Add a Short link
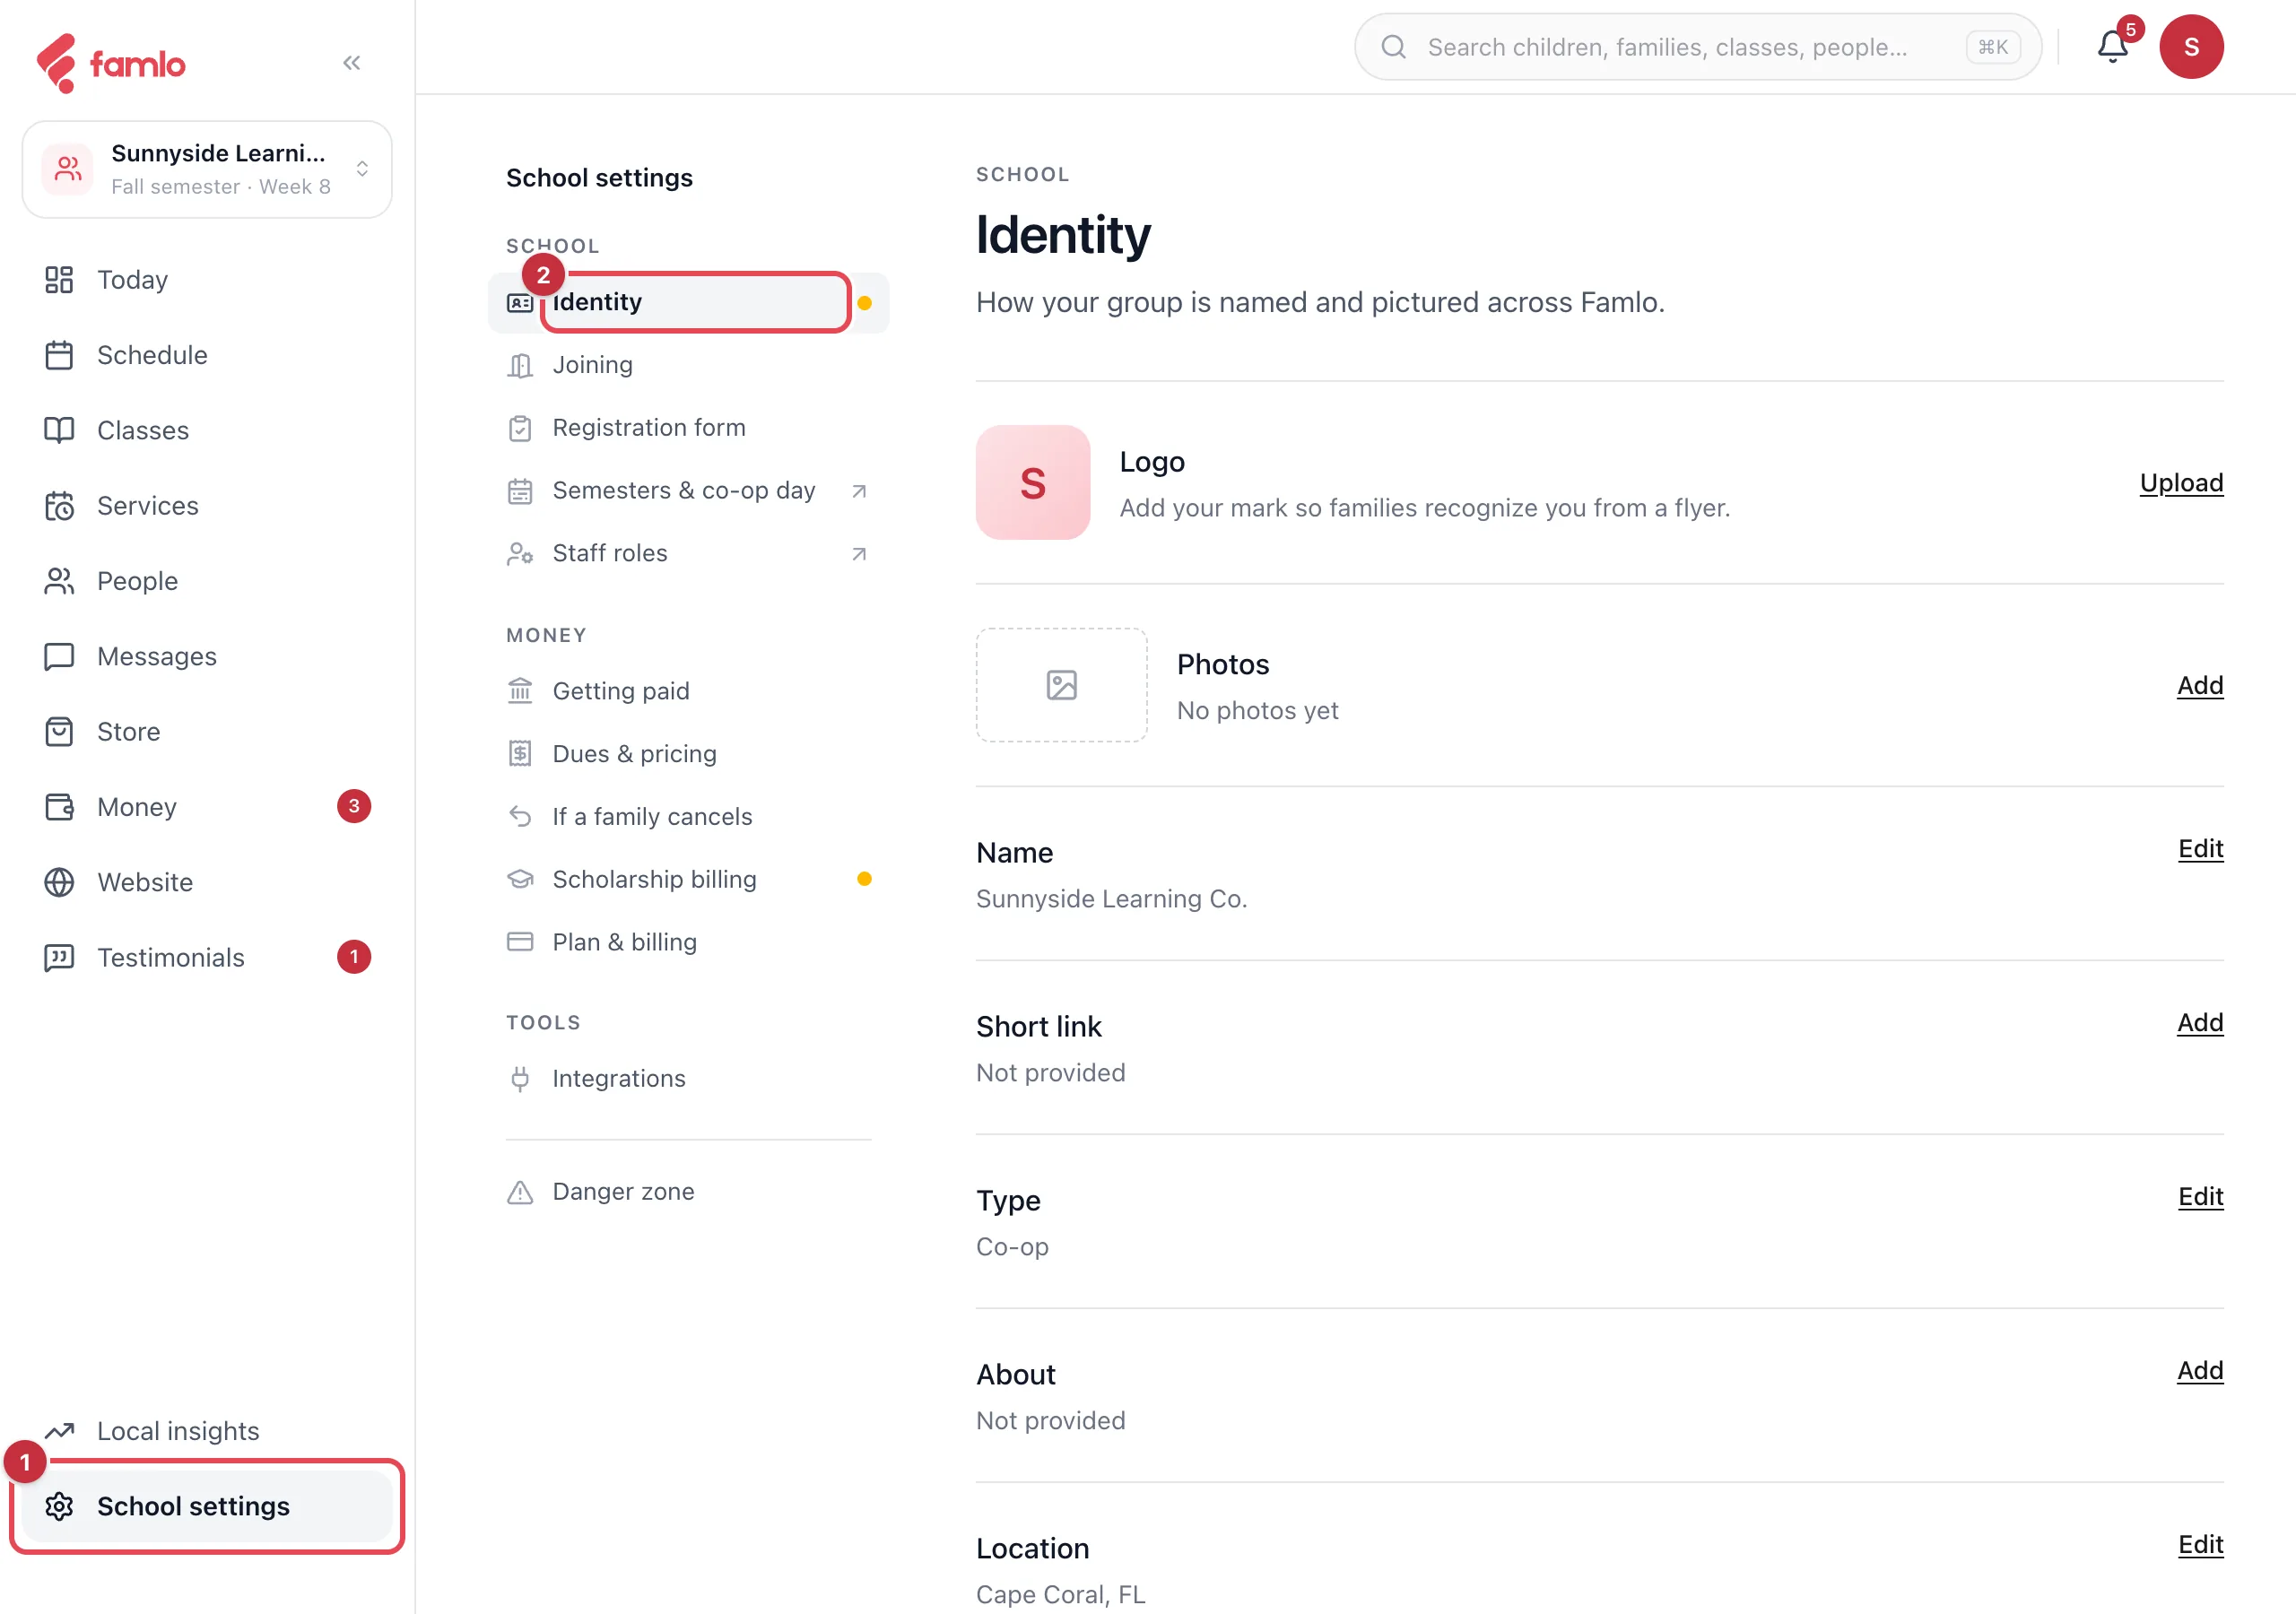 click(x=2200, y=1023)
